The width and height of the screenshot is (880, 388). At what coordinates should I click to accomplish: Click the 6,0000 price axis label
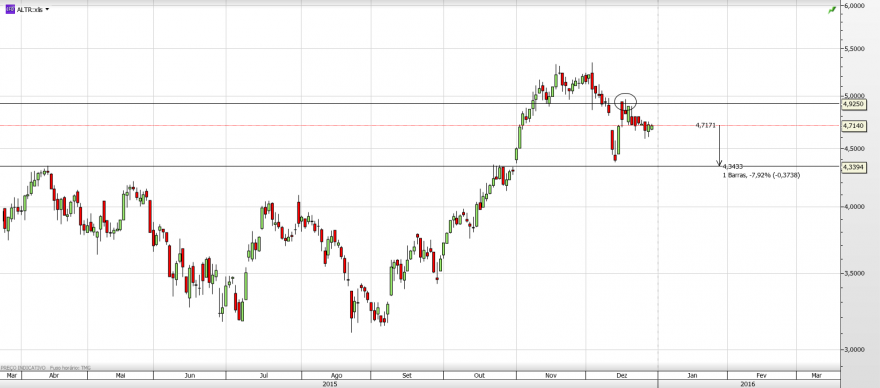tap(854, 6)
